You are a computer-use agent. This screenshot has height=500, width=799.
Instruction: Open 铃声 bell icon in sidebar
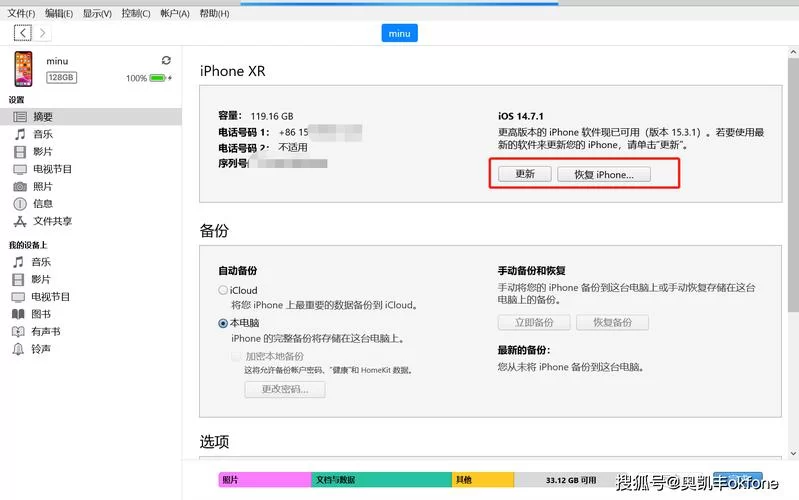[18, 349]
